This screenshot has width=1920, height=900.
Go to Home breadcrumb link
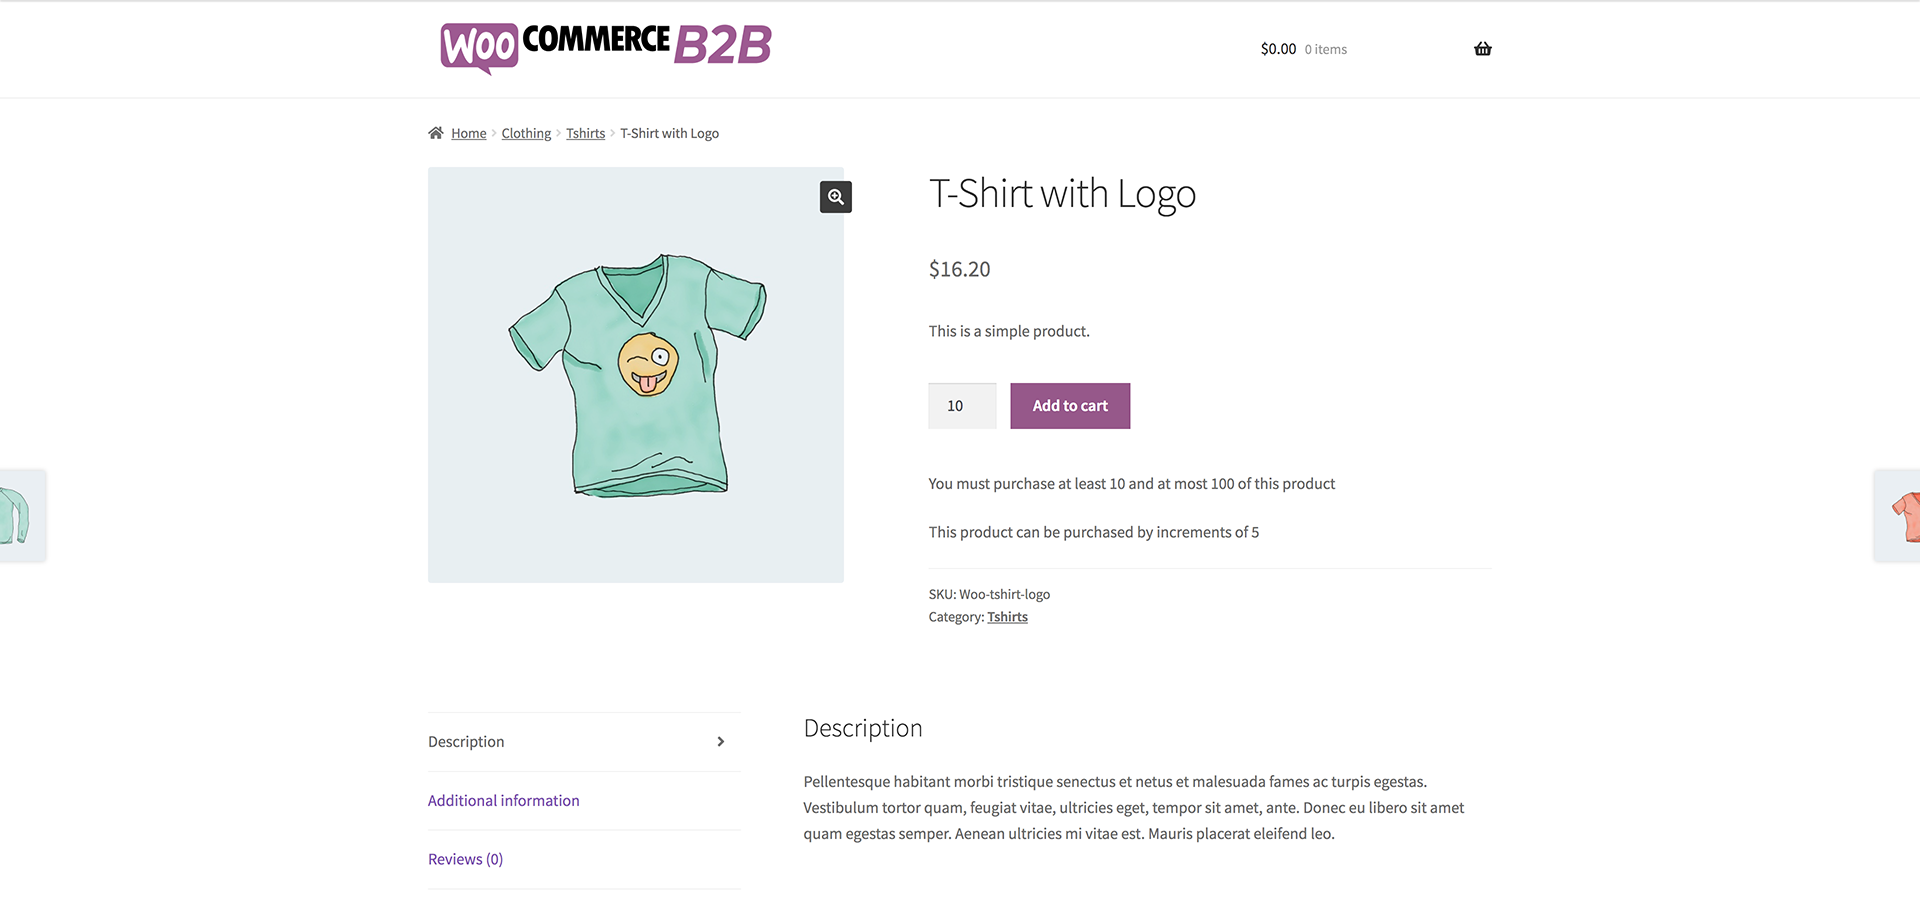(x=469, y=134)
